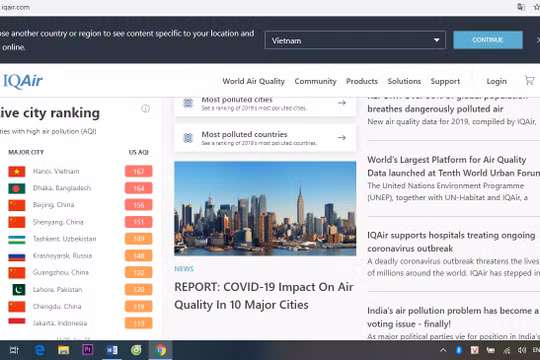Image resolution: width=540 pixels, height=360 pixels.
Task: Open the COVID-19 Impact report headline
Action: click(x=264, y=296)
